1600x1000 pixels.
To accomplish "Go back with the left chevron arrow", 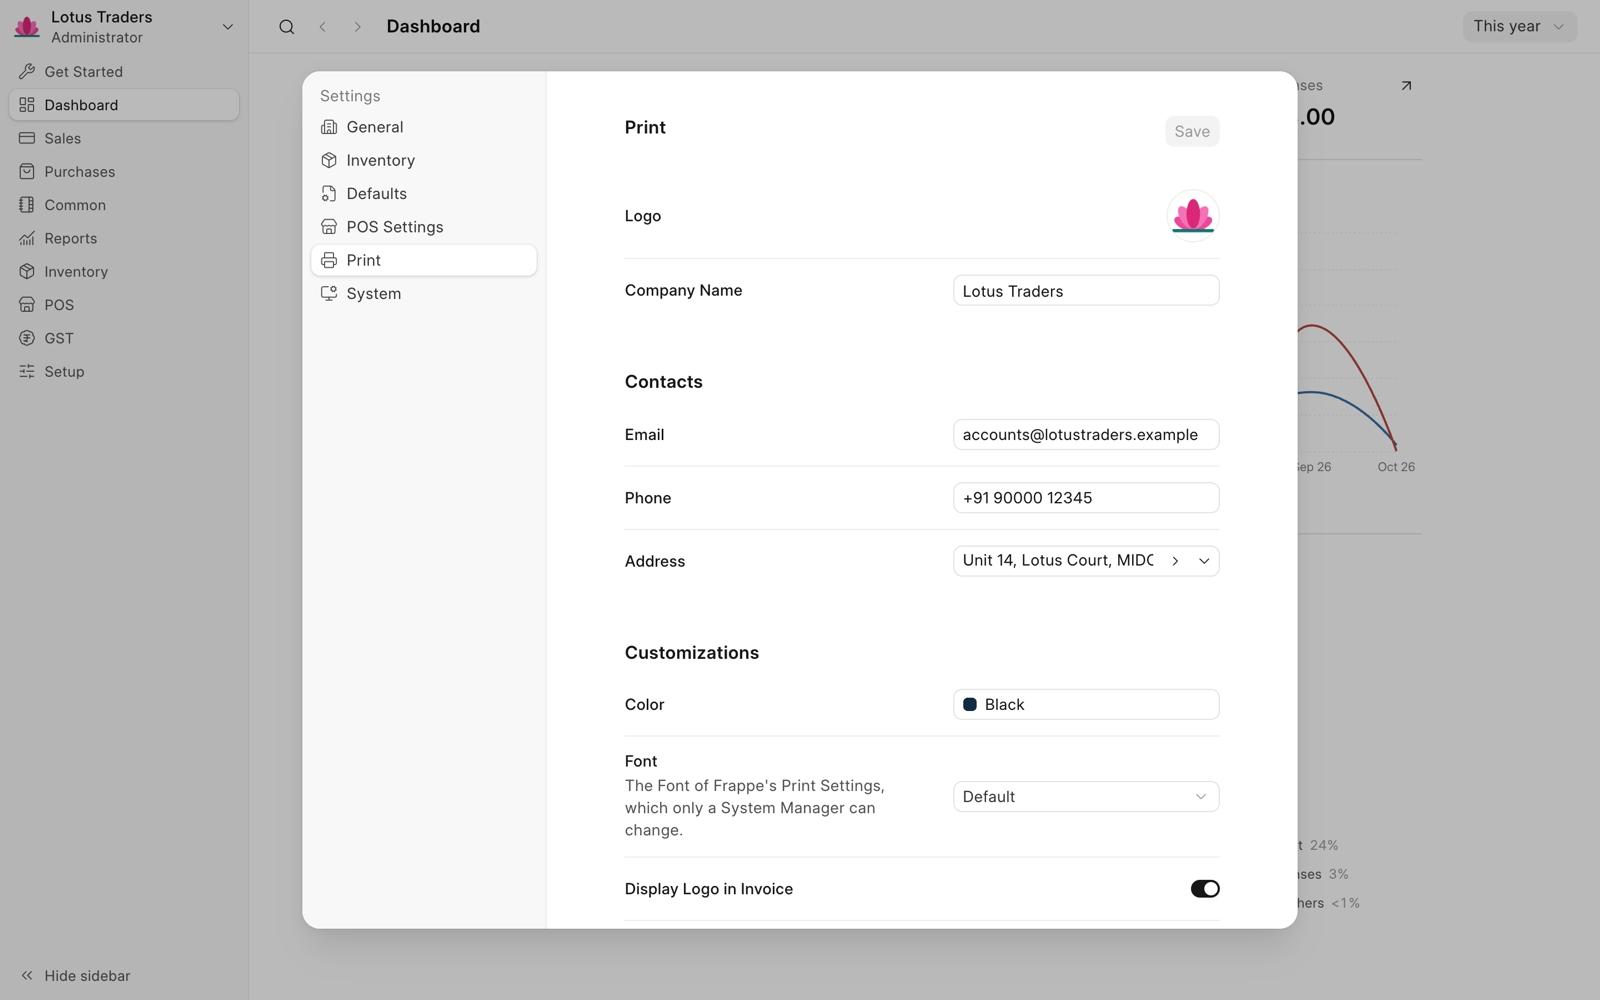I will click(322, 27).
